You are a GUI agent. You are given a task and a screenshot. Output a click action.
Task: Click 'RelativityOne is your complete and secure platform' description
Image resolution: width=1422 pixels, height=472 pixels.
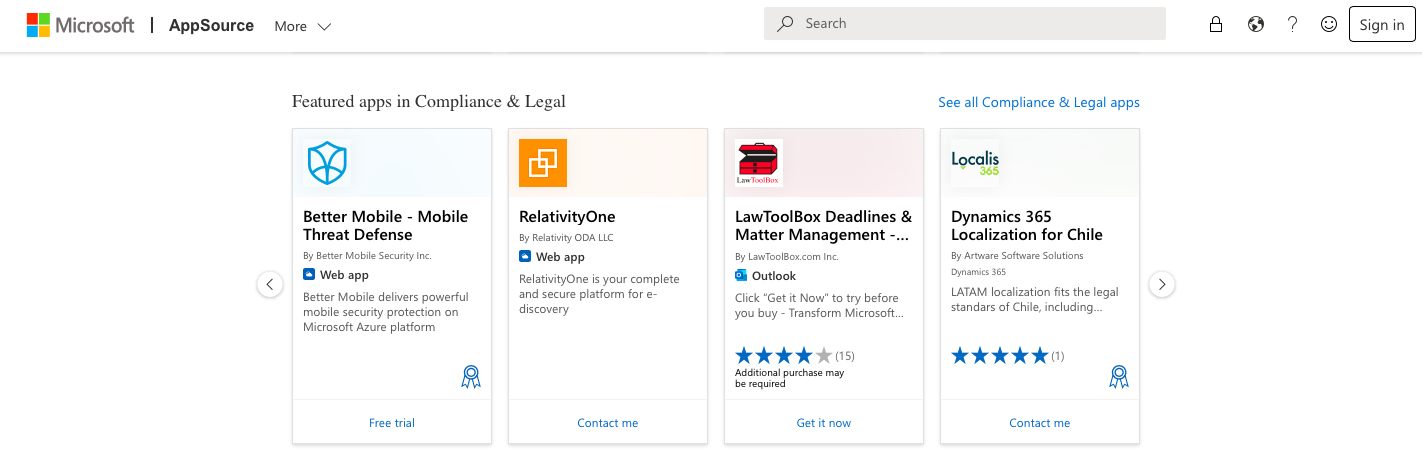click(x=599, y=294)
